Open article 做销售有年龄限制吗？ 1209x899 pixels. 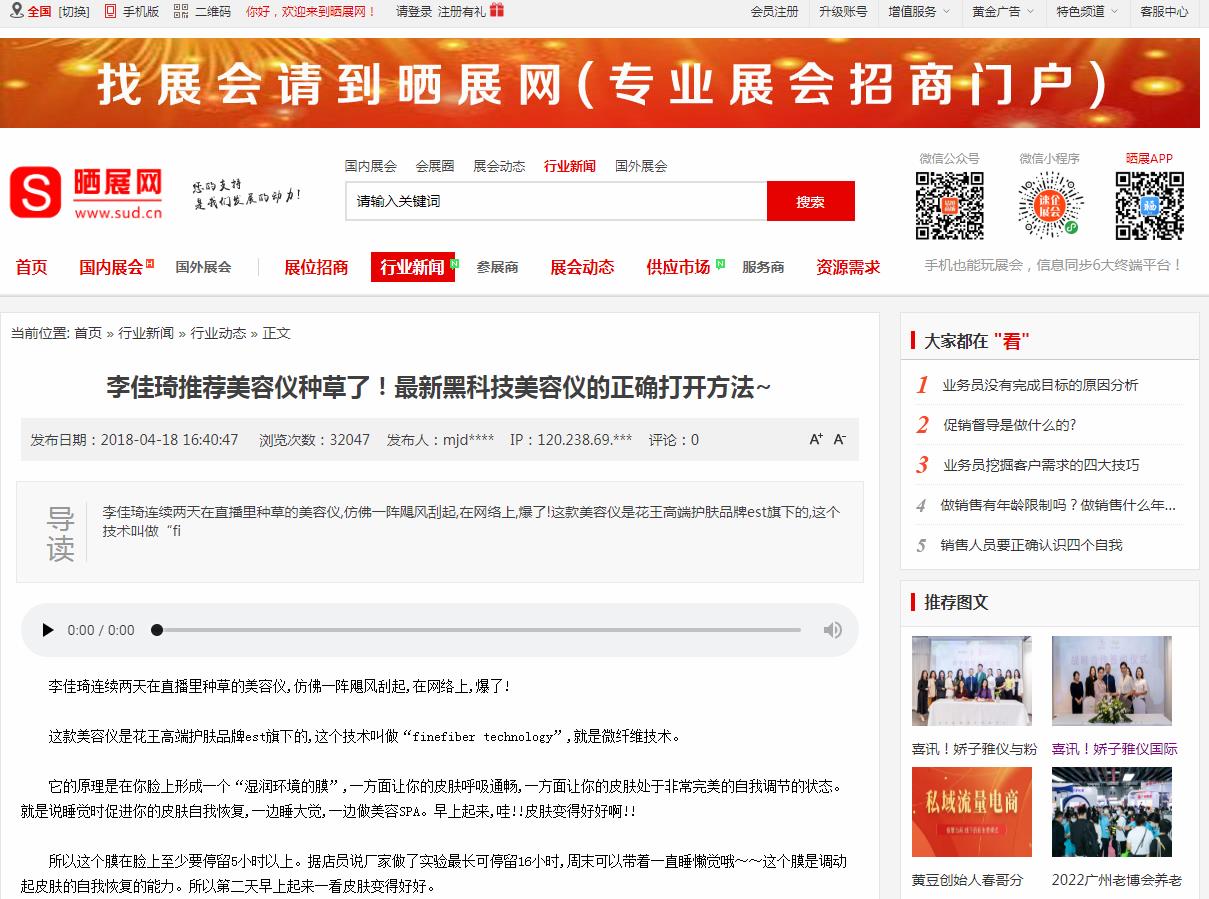coord(1058,505)
